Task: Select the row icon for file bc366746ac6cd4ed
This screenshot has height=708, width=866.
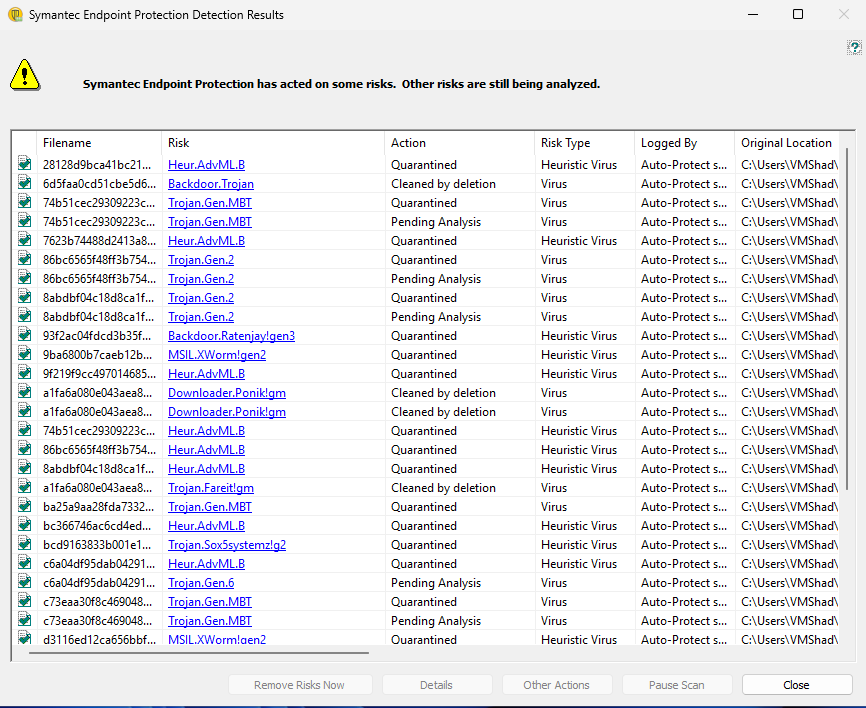Action: (x=24, y=525)
